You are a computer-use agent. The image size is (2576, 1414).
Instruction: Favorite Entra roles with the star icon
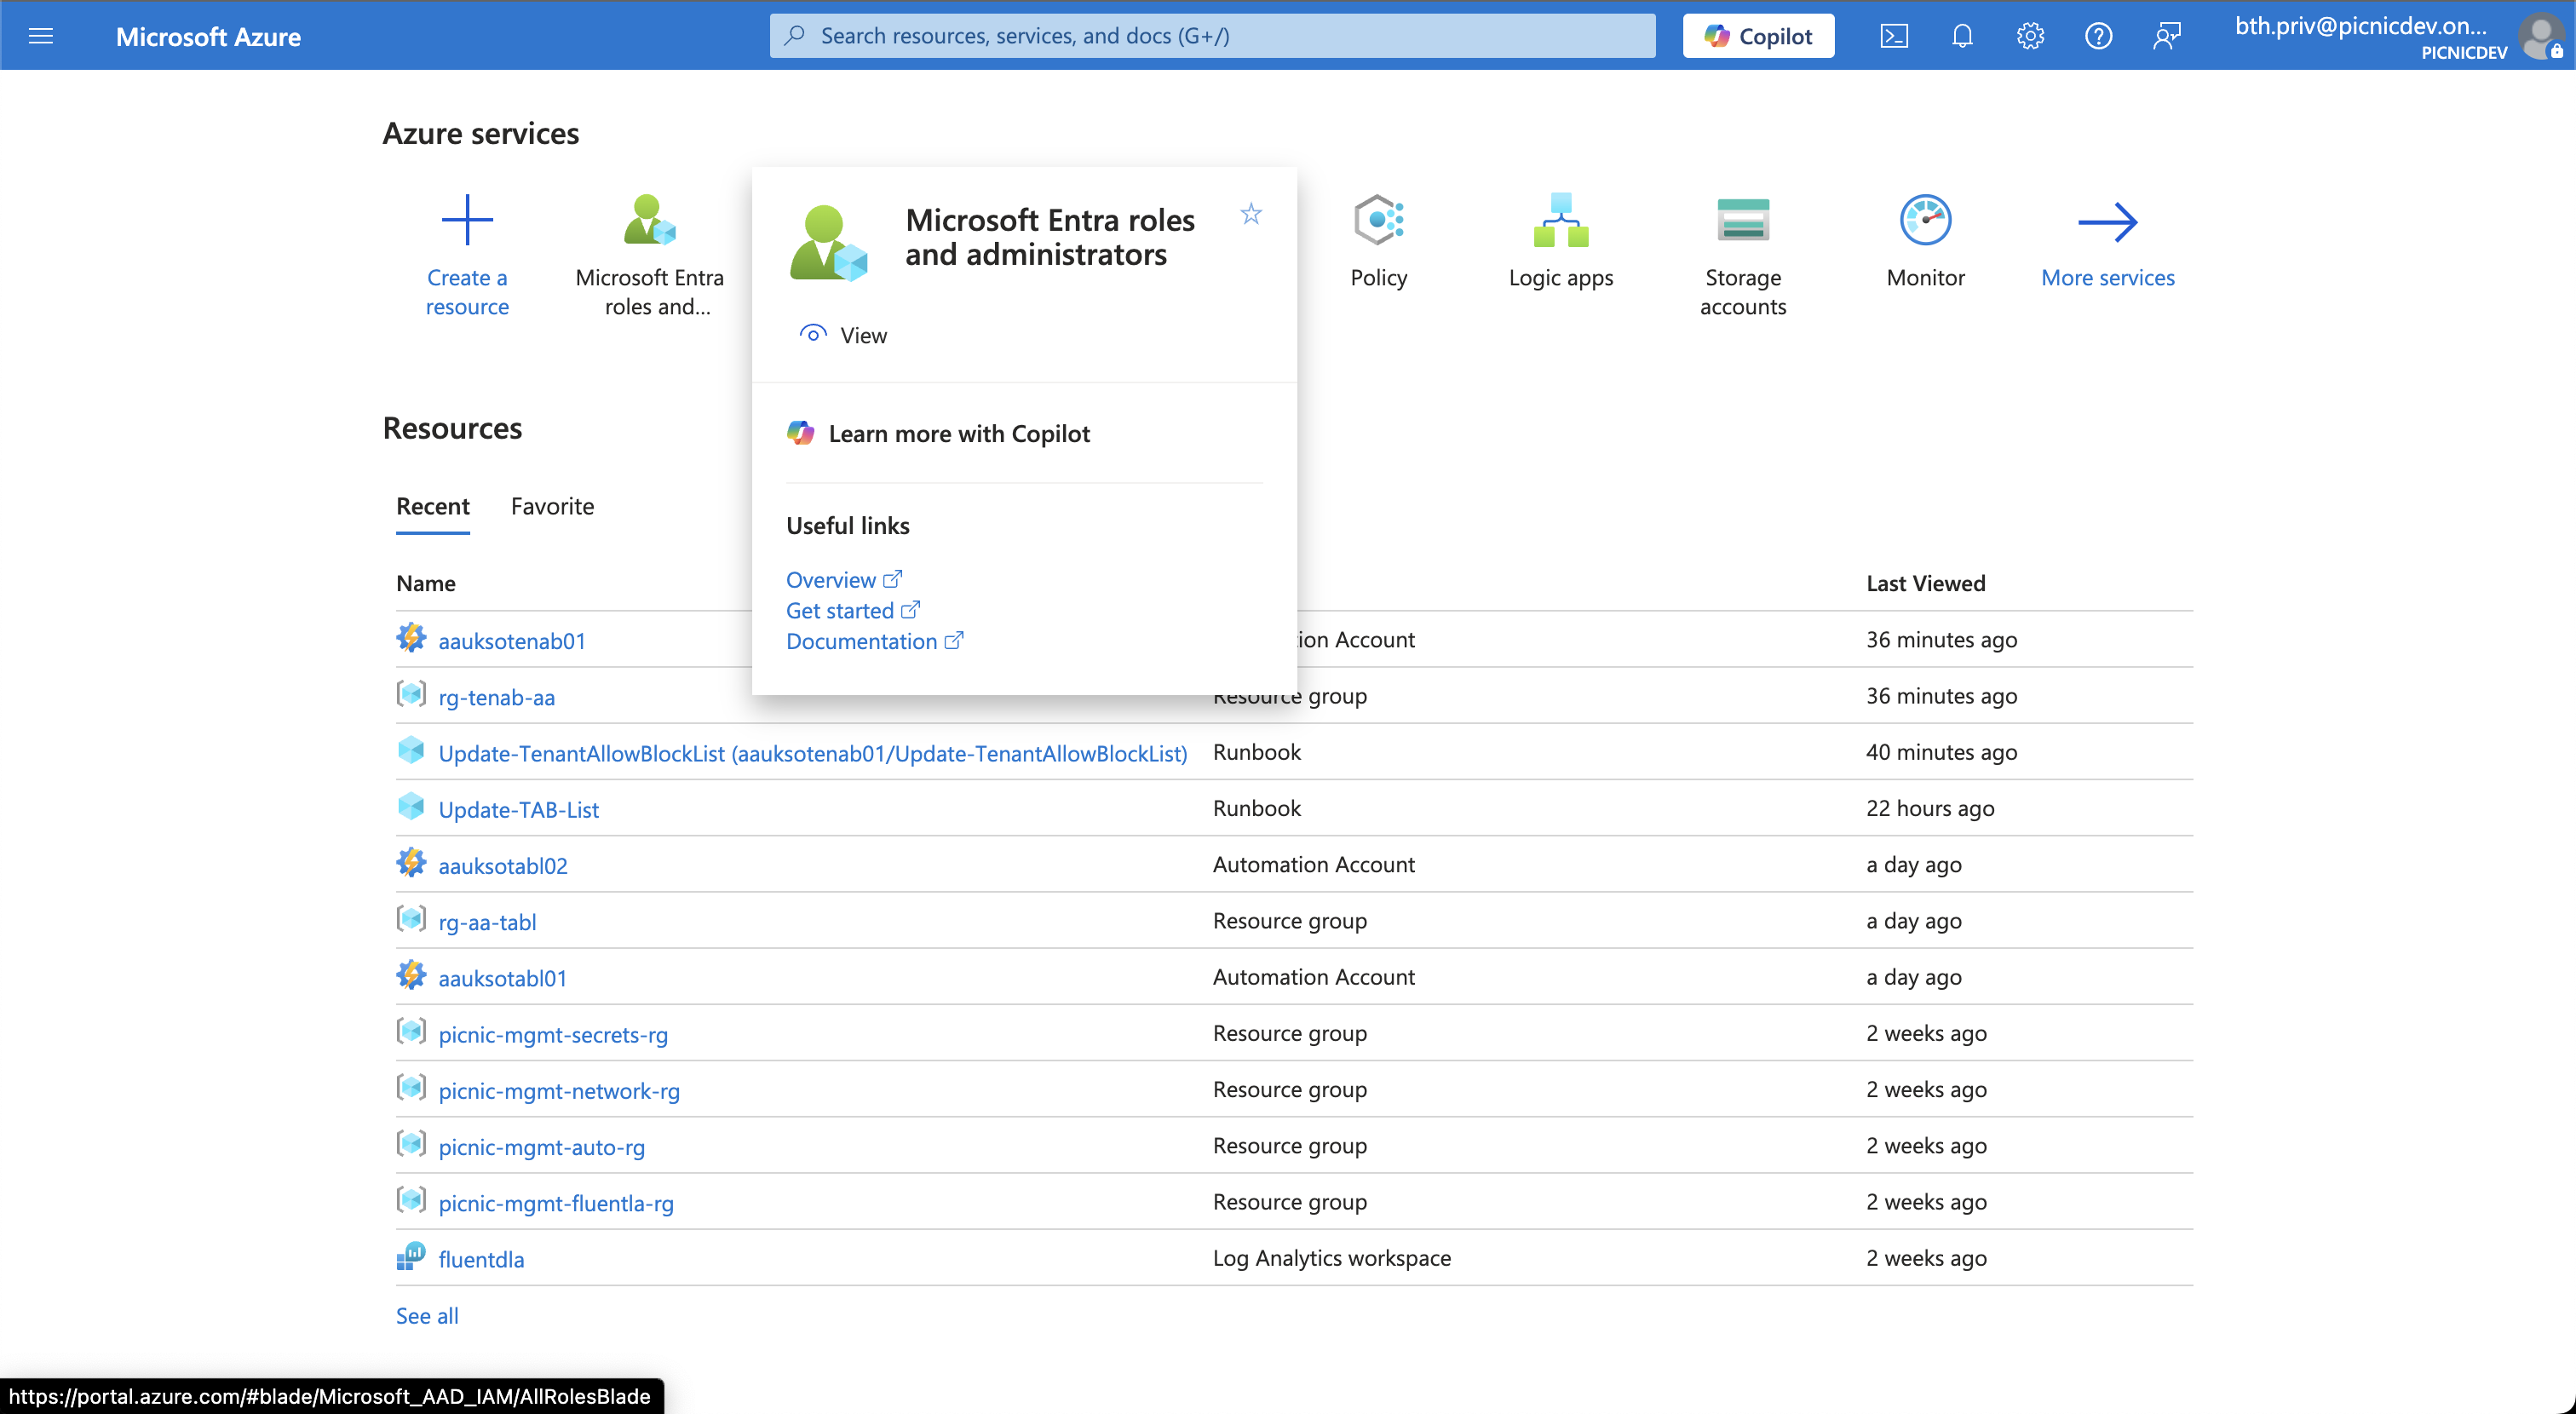pos(1251,214)
